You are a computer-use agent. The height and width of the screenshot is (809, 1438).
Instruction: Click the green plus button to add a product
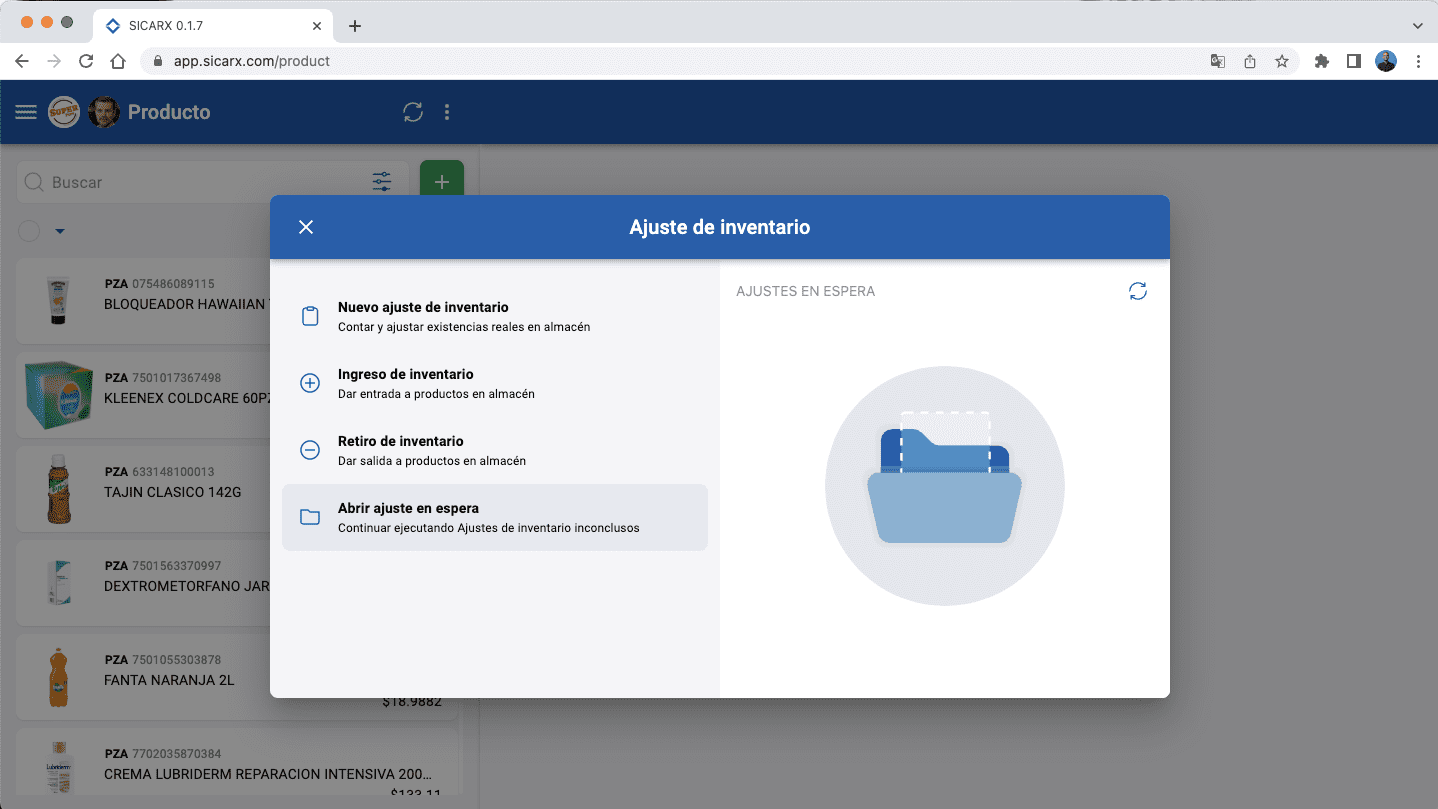[441, 181]
